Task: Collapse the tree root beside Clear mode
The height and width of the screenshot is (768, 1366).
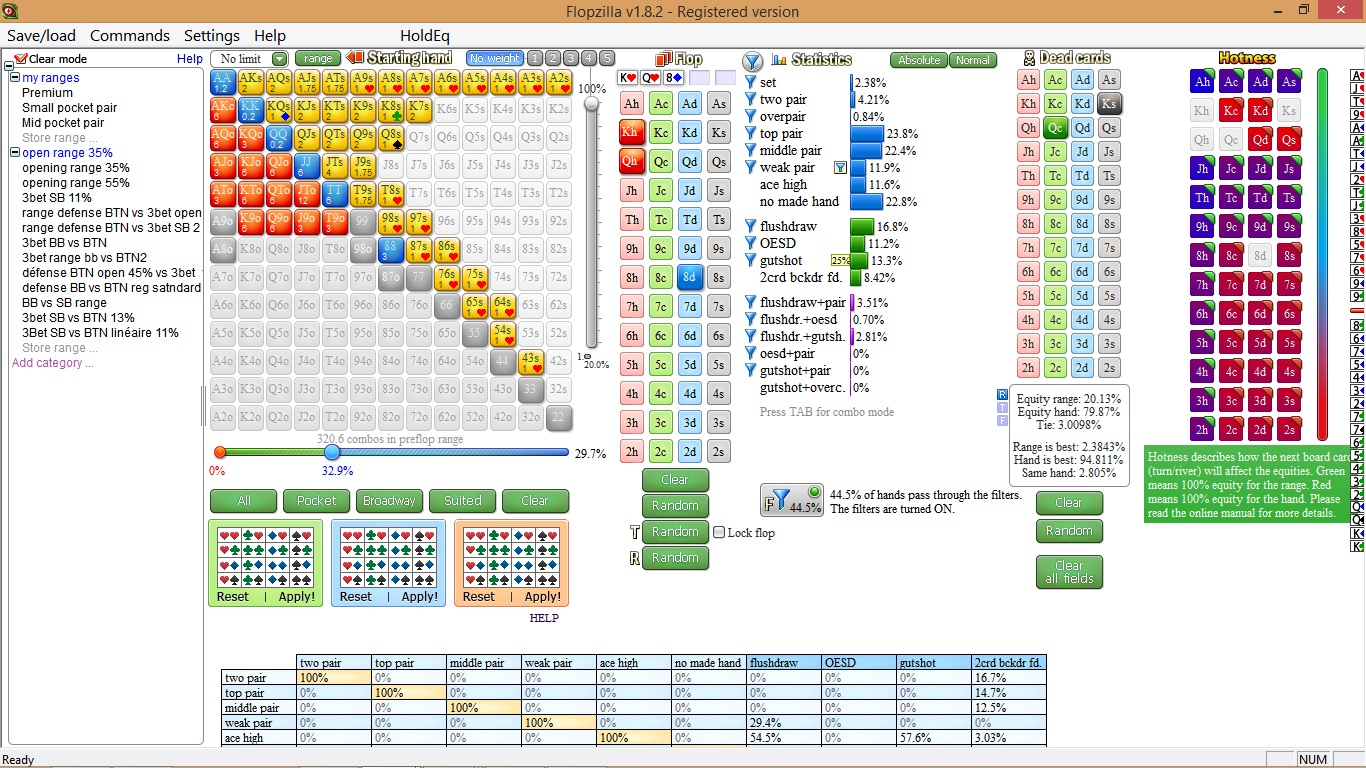Action: pyautogui.click(x=8, y=66)
